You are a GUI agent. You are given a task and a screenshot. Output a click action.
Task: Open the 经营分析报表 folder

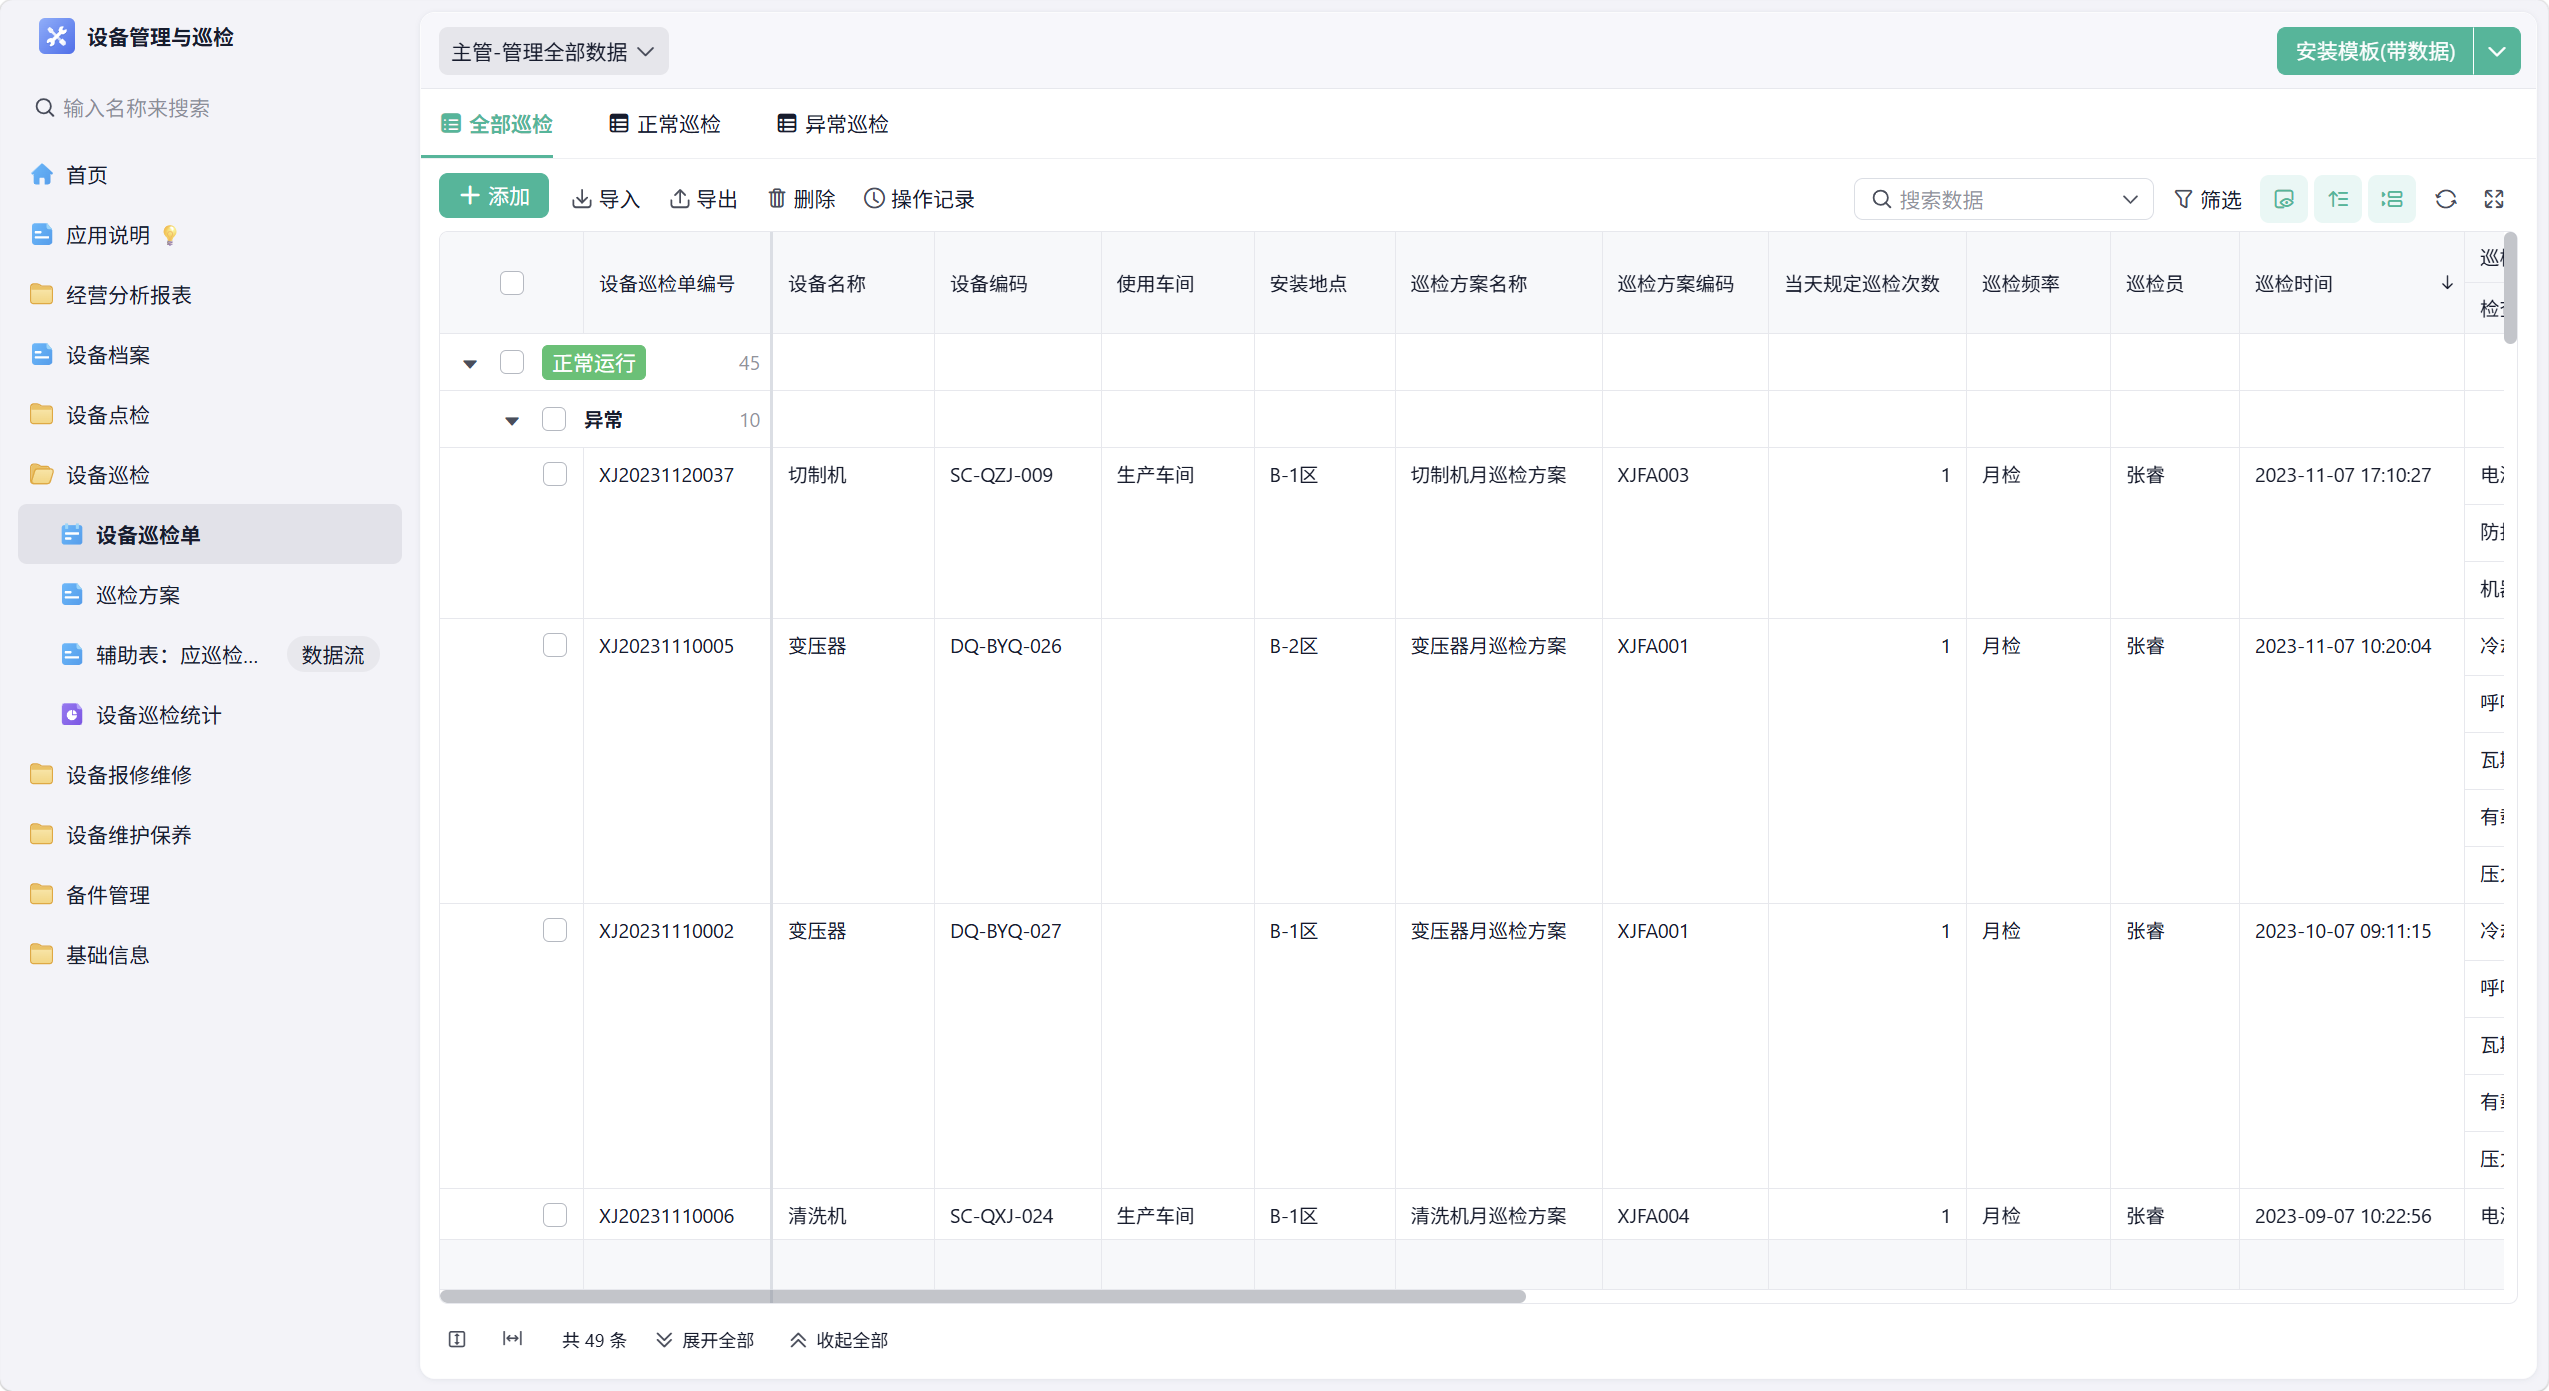[129, 295]
